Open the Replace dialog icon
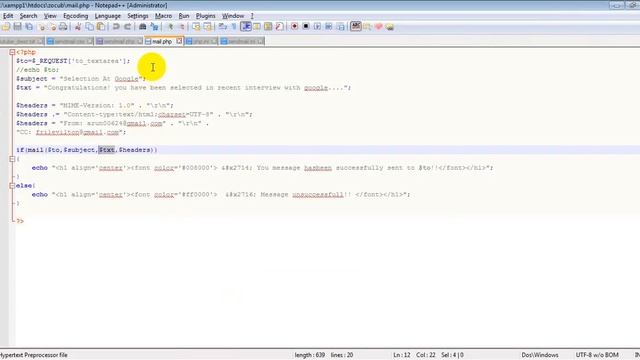 [x=154, y=27]
